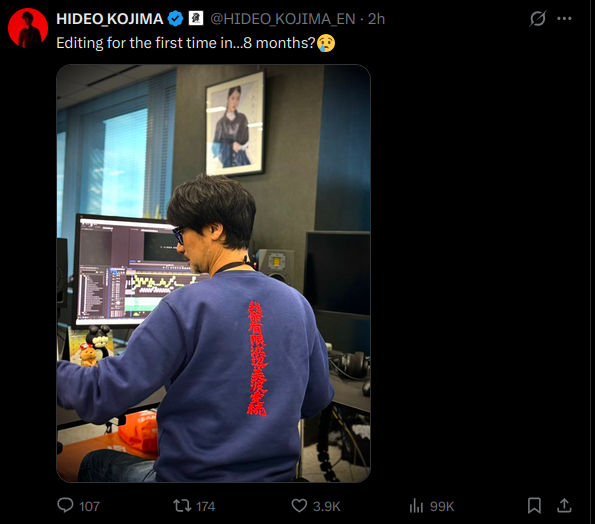The height and width of the screenshot is (524, 595).
Task: Click the HIDEO_KOJIMA display name
Action: 110,19
